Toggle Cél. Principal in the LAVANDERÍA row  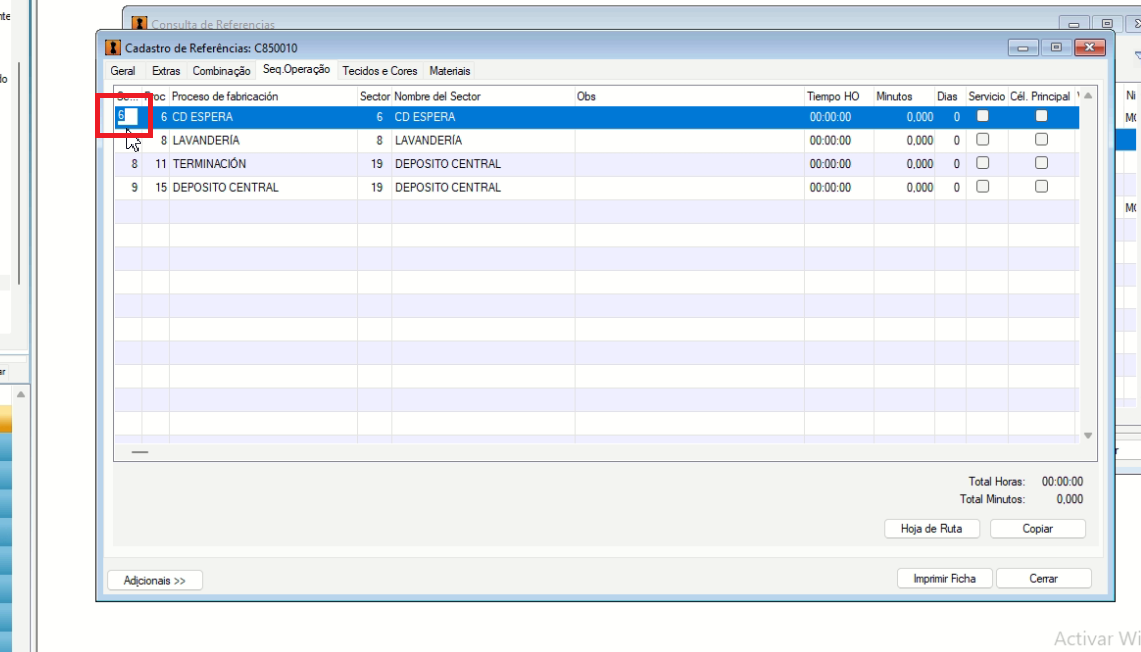tap(1041, 139)
